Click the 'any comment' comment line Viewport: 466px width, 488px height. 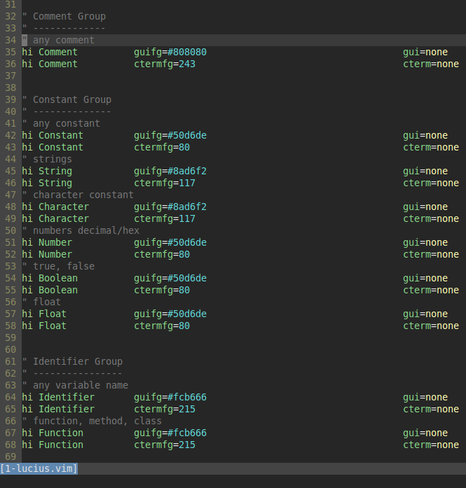click(58, 40)
